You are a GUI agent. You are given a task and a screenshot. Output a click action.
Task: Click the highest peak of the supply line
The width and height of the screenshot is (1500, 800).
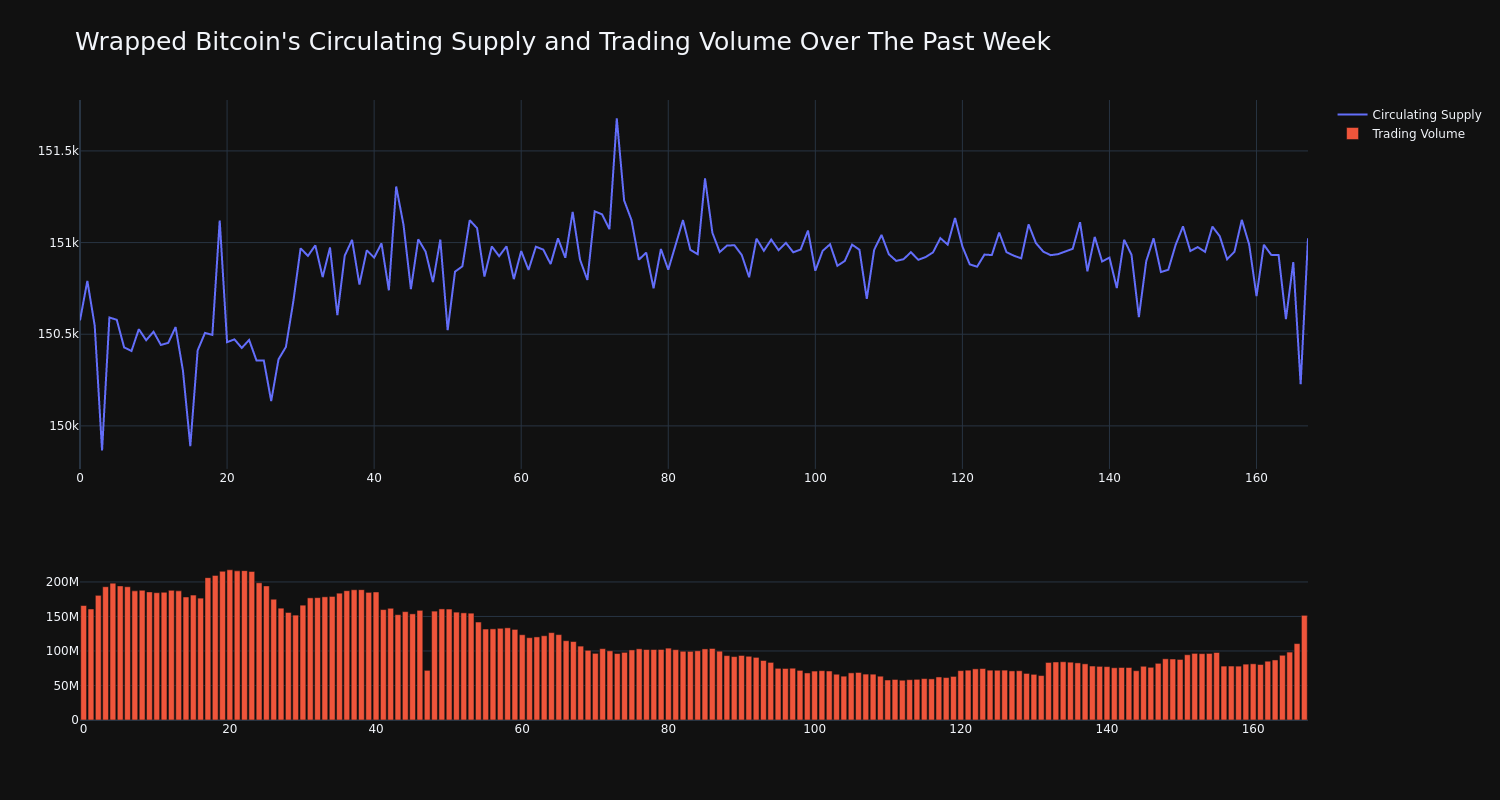[616, 120]
